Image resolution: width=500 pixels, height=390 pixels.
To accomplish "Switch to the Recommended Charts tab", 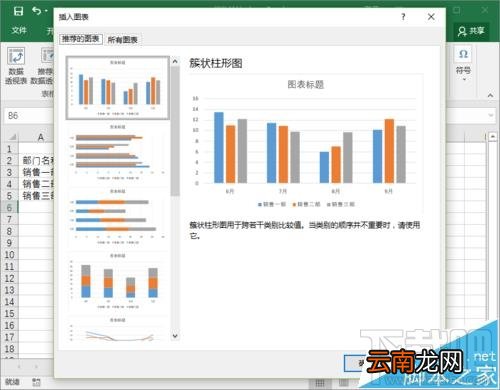I will pos(81,39).
